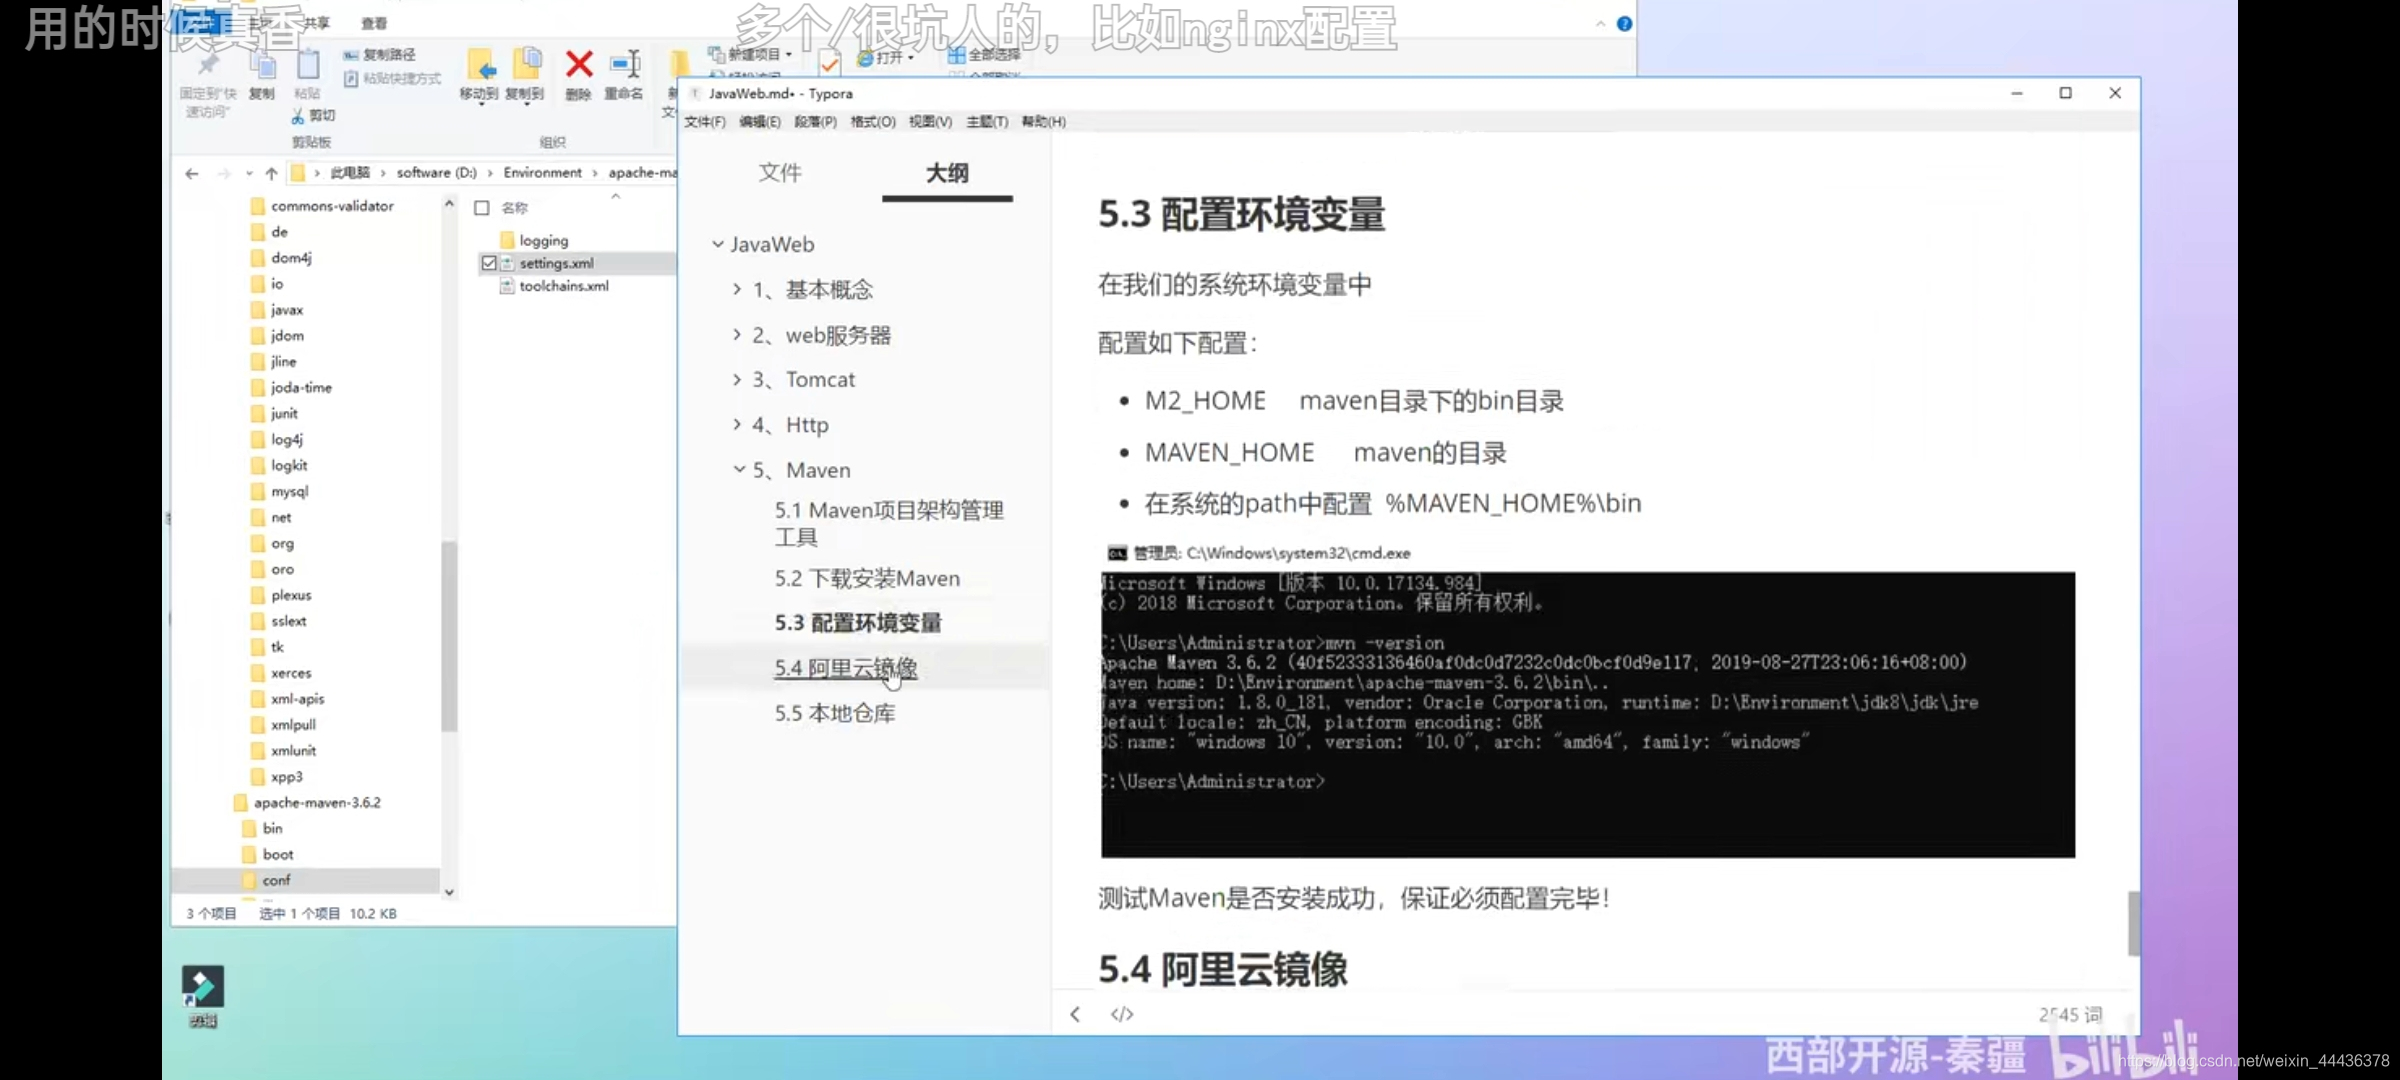Click the Move to folder icon

481,66
